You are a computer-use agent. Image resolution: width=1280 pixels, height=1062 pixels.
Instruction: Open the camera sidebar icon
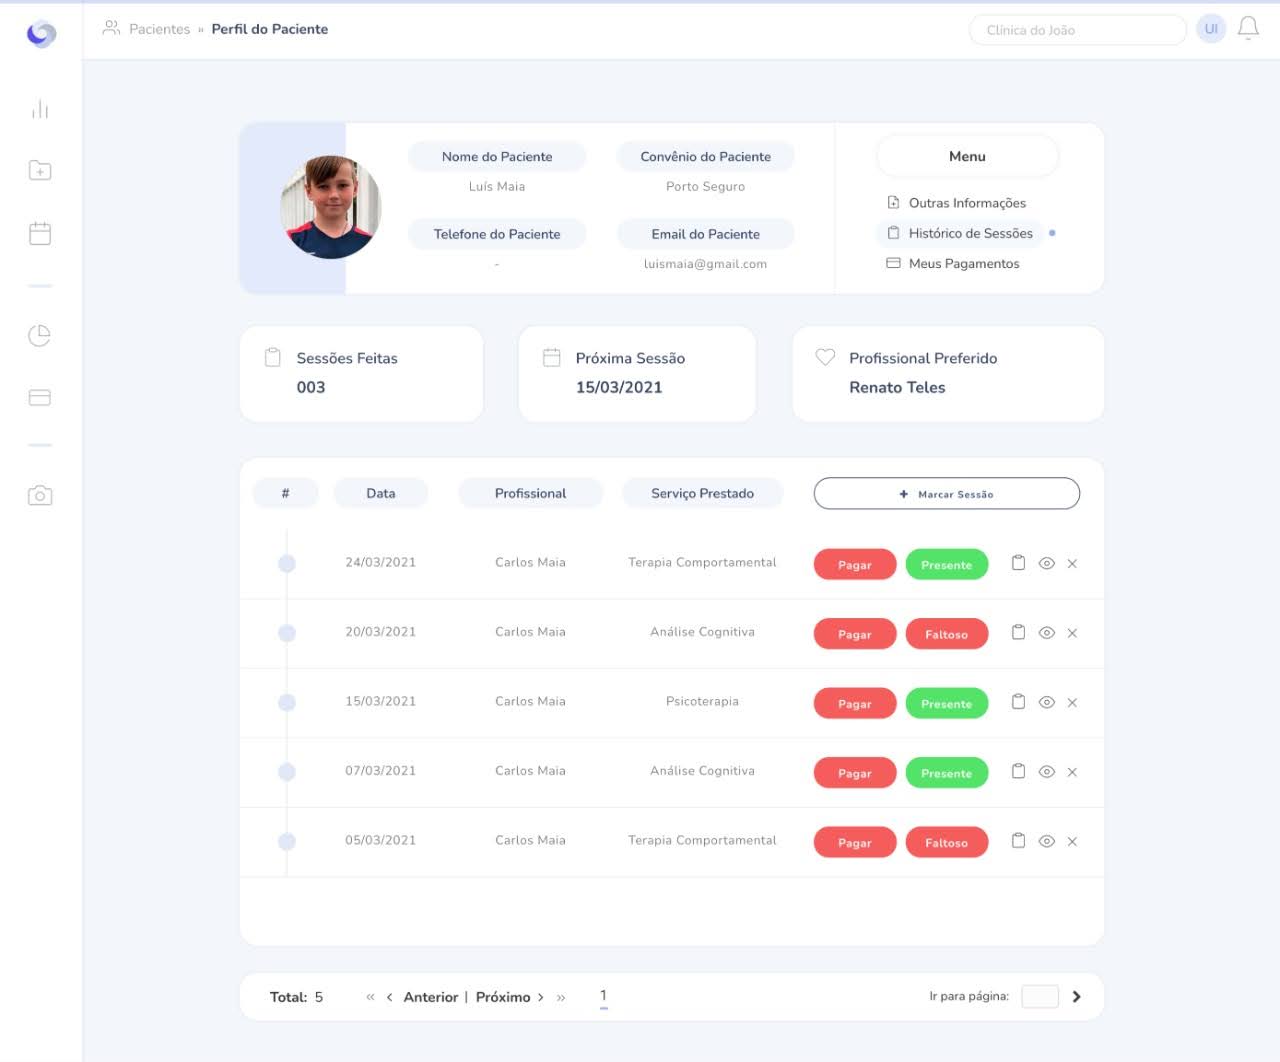point(40,495)
